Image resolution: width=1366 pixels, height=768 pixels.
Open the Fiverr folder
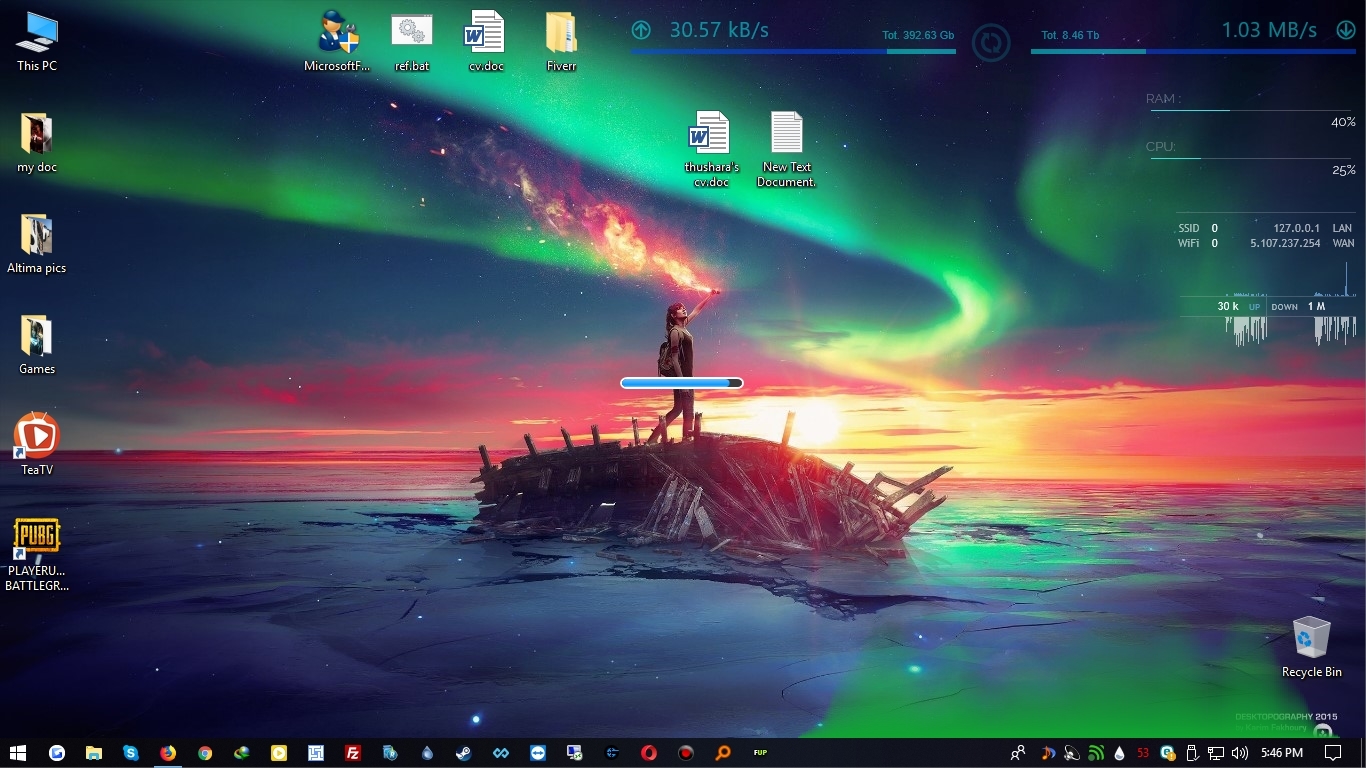coord(561,42)
